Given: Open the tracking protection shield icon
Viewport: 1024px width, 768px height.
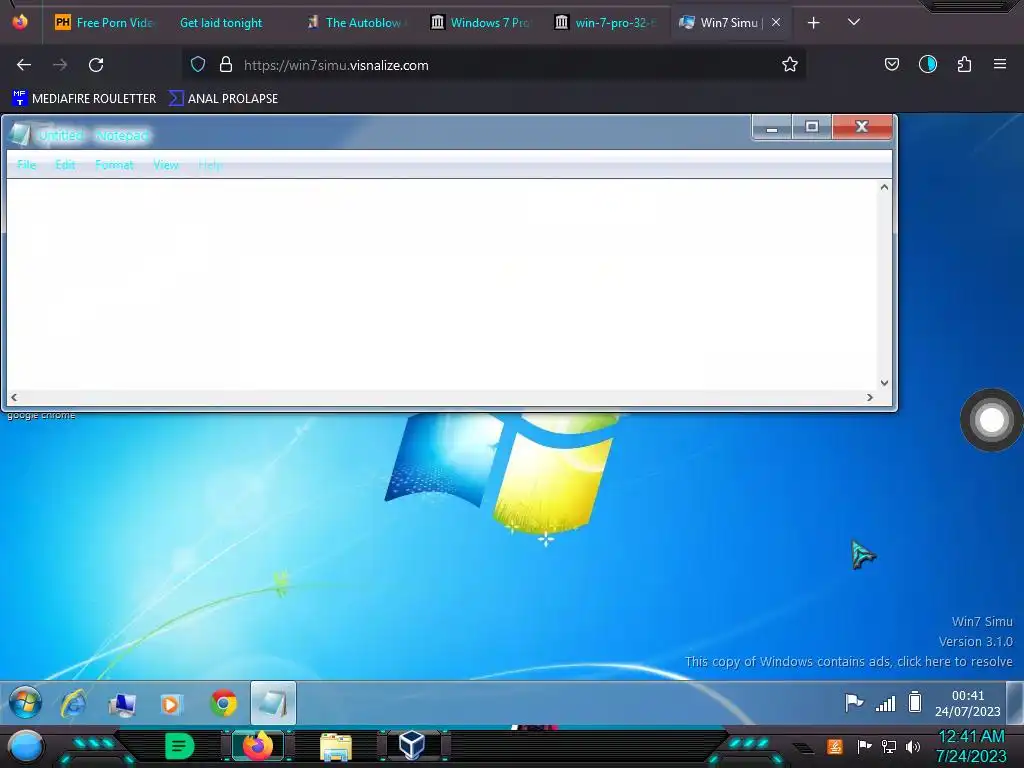Looking at the screenshot, I should click(x=198, y=65).
